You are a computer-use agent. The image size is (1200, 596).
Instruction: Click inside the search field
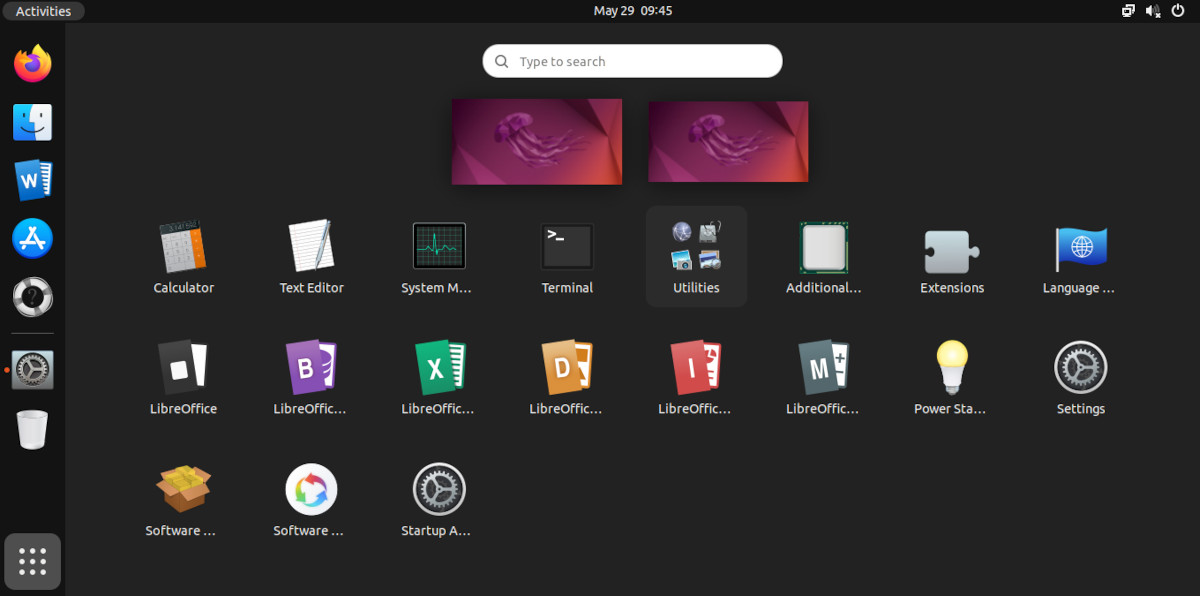pos(632,61)
